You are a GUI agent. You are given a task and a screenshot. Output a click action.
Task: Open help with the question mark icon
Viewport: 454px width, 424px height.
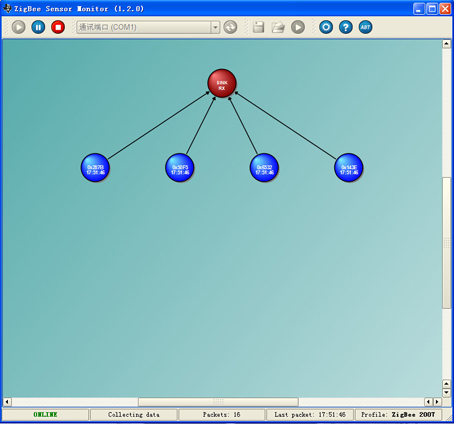(346, 27)
